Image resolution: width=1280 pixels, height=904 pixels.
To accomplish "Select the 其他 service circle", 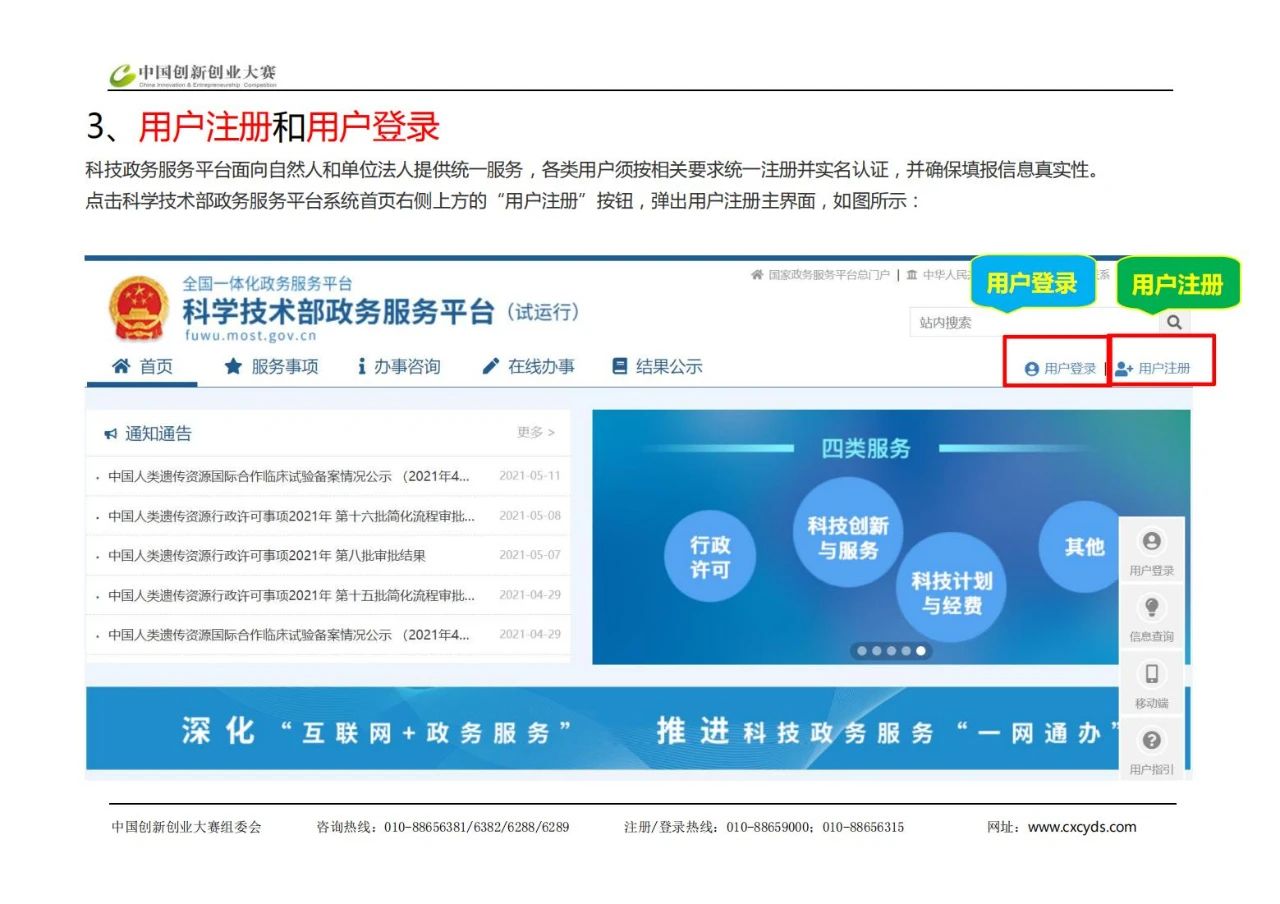I will 1084,547.
